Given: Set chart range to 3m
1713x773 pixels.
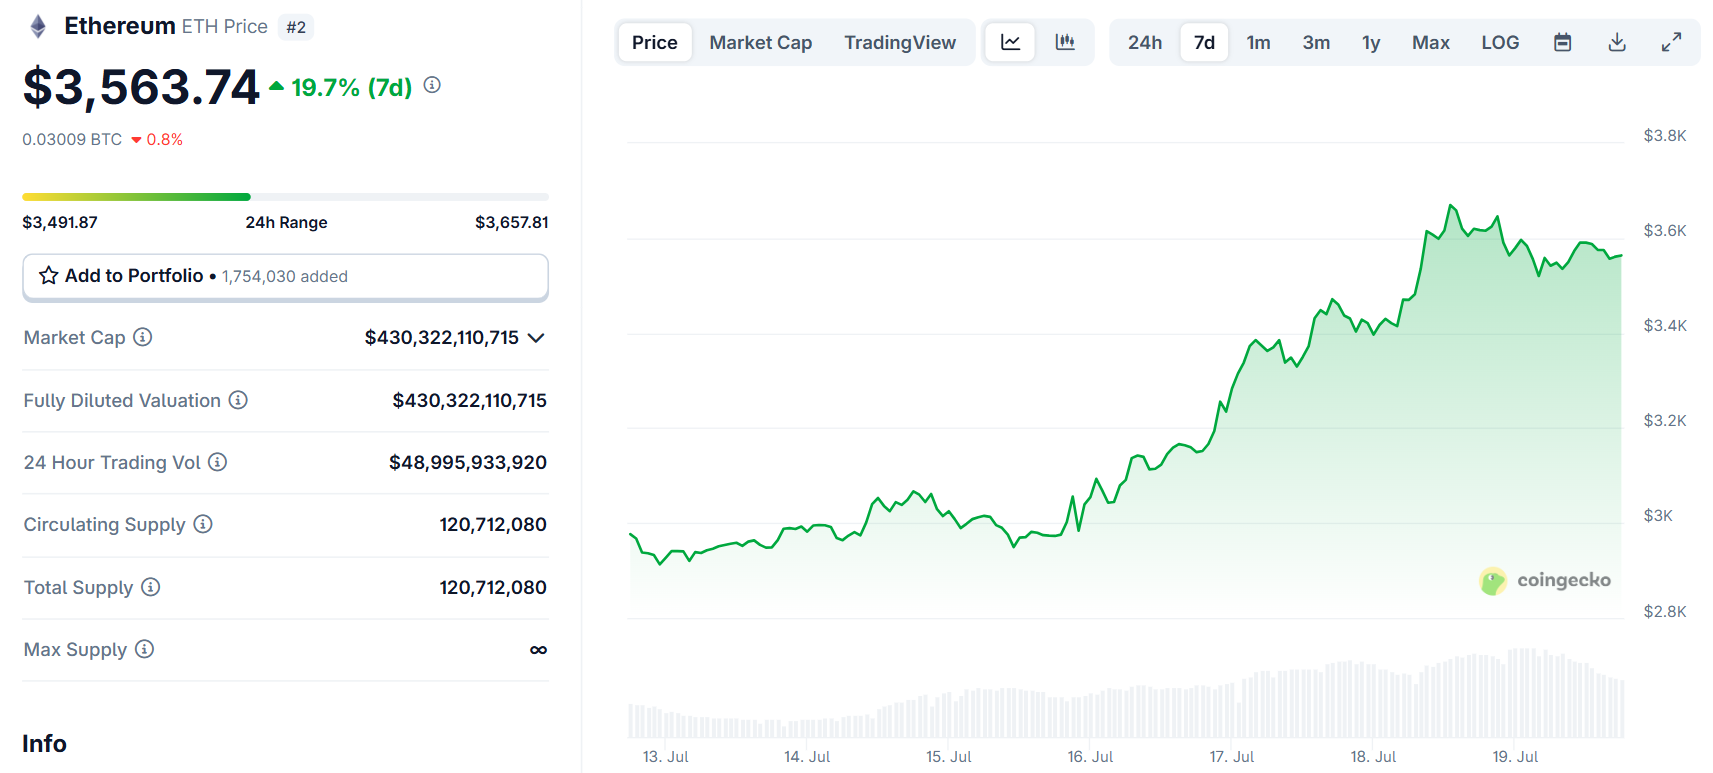Looking at the screenshot, I should [1316, 42].
